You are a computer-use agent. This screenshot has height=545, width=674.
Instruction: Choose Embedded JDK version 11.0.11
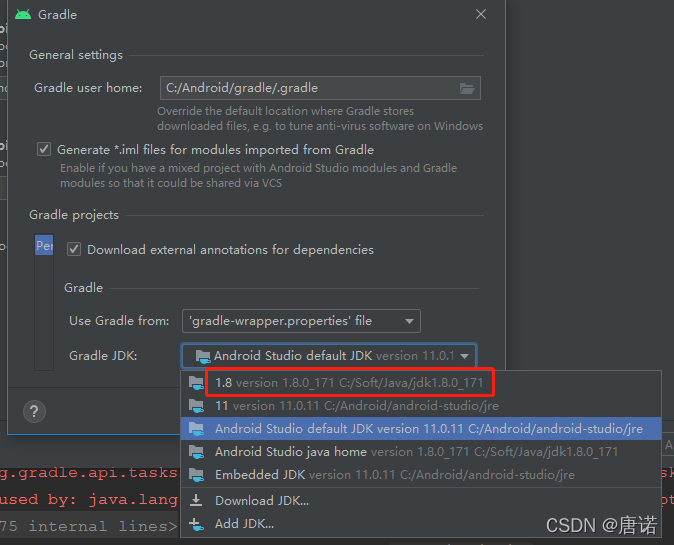(x=420, y=475)
